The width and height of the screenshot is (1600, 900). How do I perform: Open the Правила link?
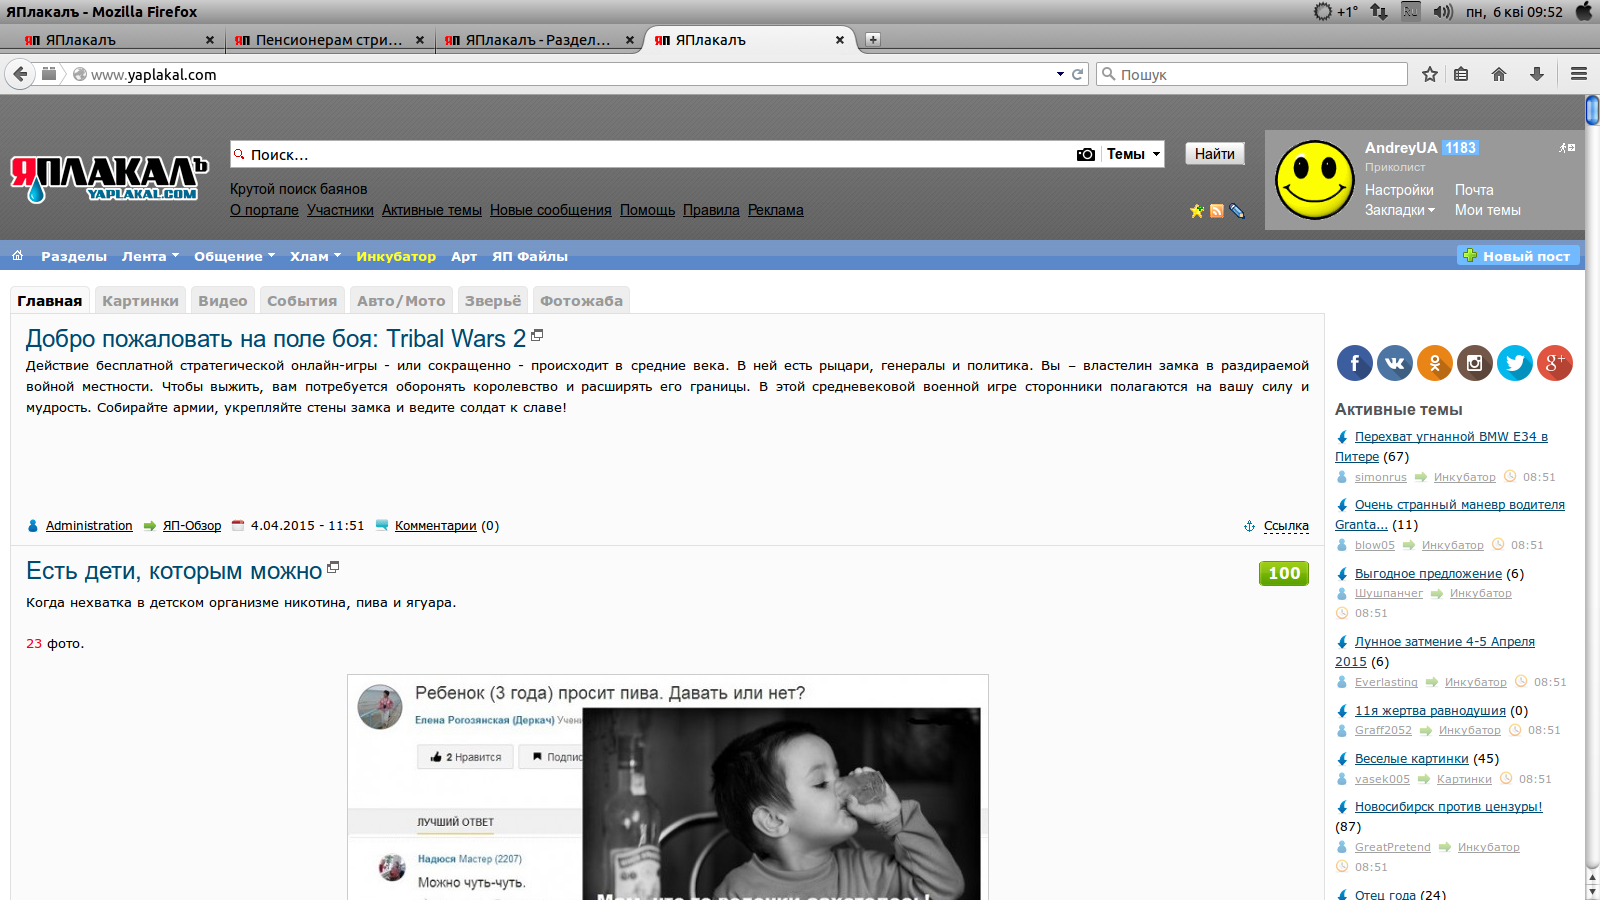tap(711, 210)
